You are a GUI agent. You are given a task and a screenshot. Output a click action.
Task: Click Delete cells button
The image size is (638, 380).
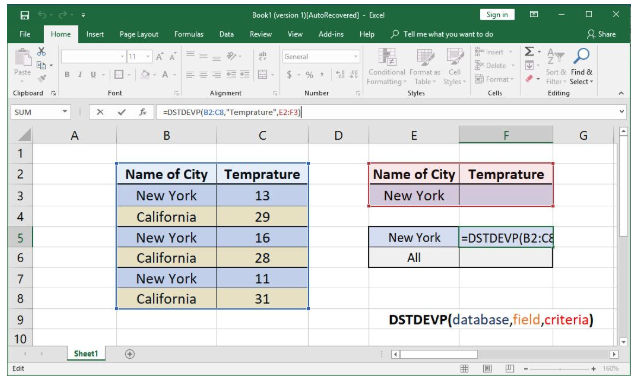pyautogui.click(x=494, y=66)
